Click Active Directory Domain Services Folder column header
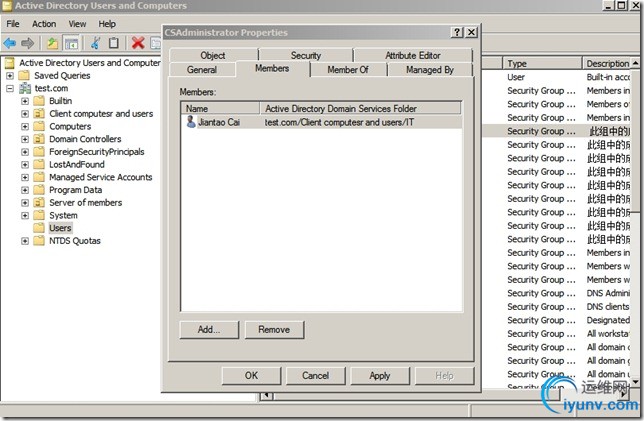 [x=361, y=108]
